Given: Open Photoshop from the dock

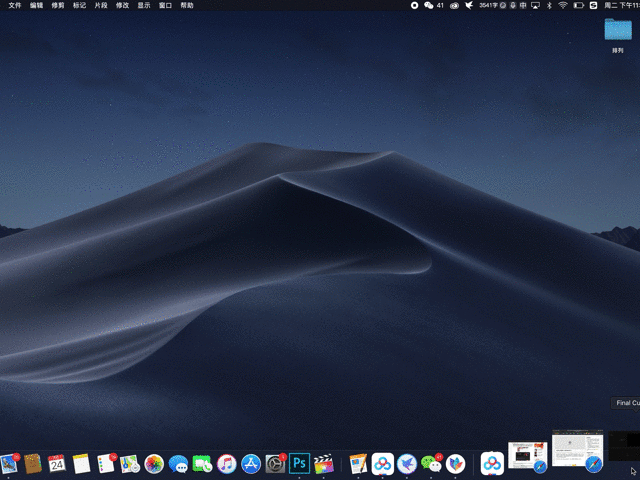Looking at the screenshot, I should pyautogui.click(x=298, y=464).
